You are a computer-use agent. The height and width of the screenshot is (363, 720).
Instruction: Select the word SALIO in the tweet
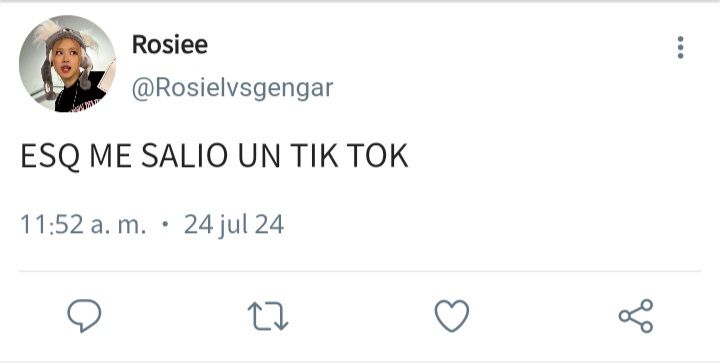(x=185, y=156)
